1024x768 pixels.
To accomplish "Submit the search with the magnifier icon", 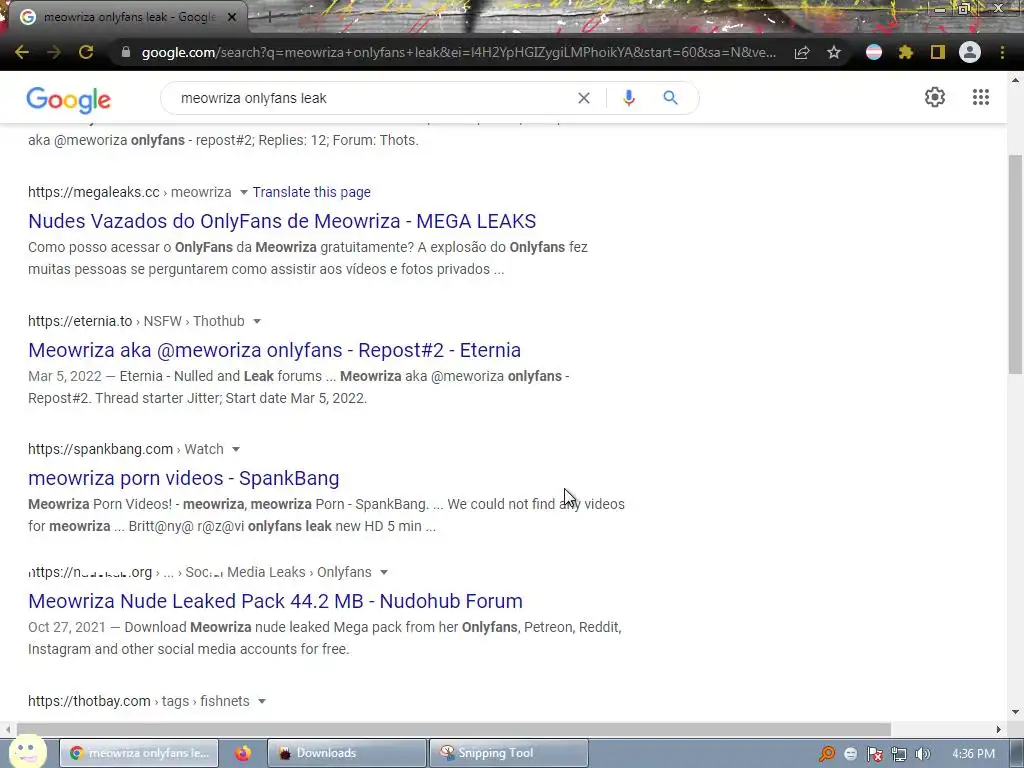I will click(x=670, y=98).
